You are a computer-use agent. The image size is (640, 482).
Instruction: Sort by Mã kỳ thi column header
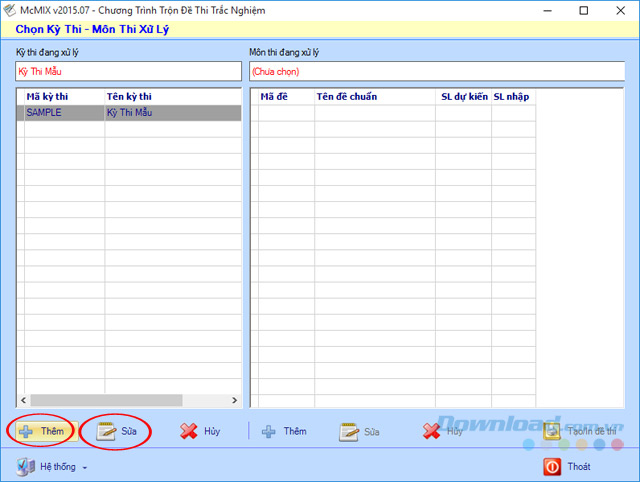(x=60, y=96)
